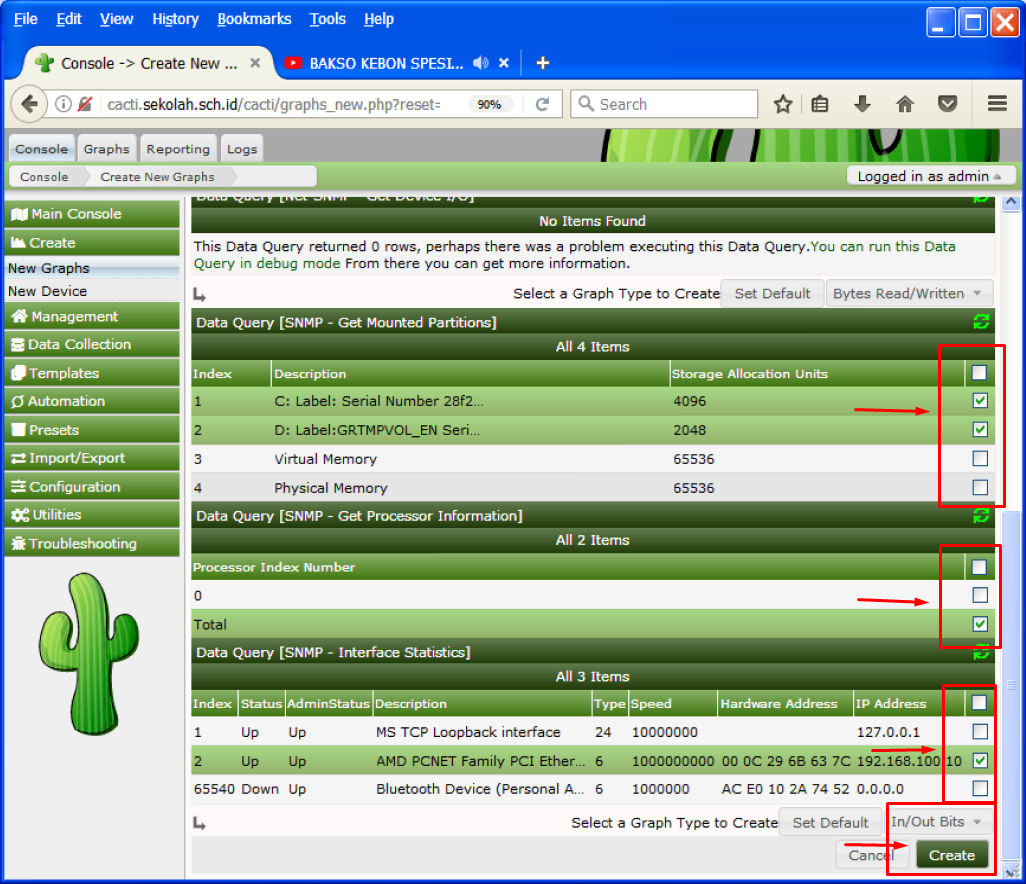
Task: Uncheck the Total processor checkbox
Action: (x=980, y=624)
